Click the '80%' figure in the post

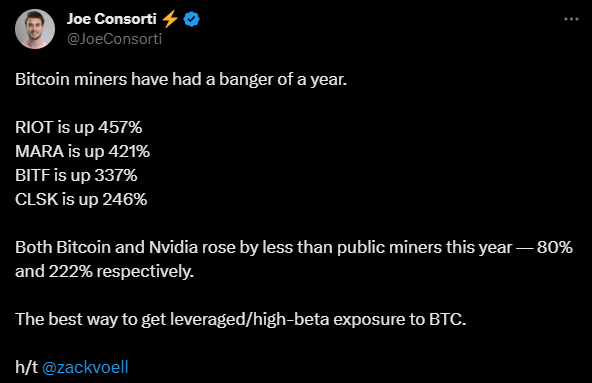(555, 247)
